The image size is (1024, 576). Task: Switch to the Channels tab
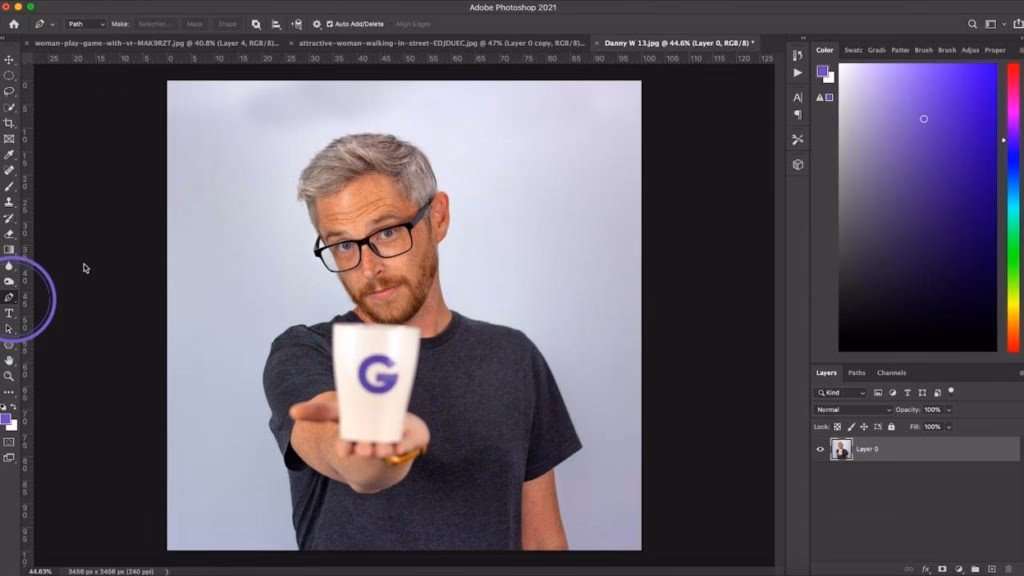pyautogui.click(x=891, y=373)
